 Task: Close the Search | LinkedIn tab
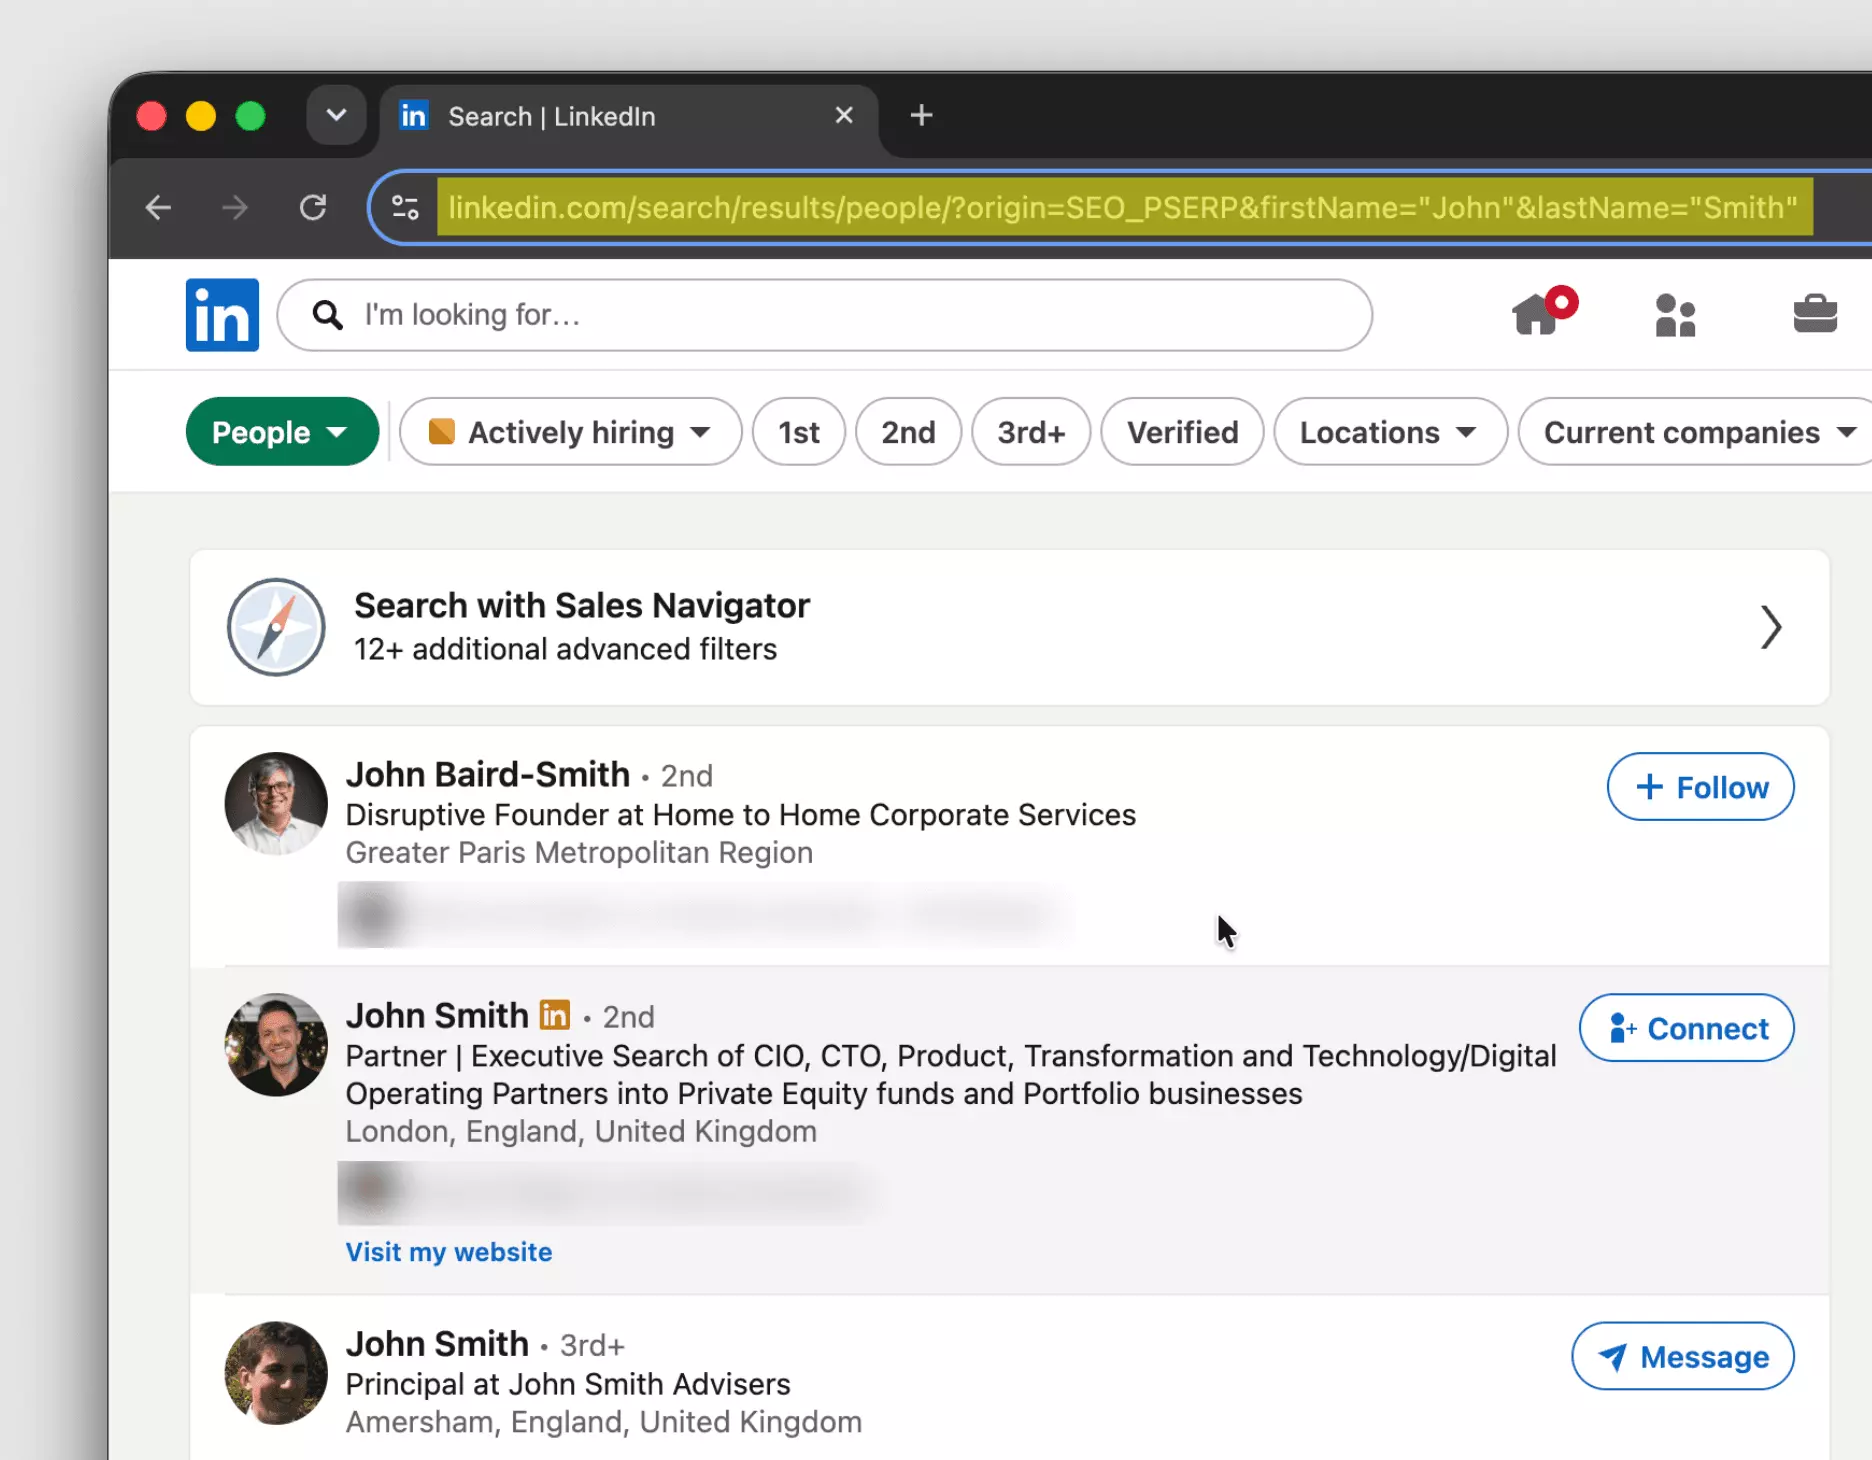[x=844, y=116]
